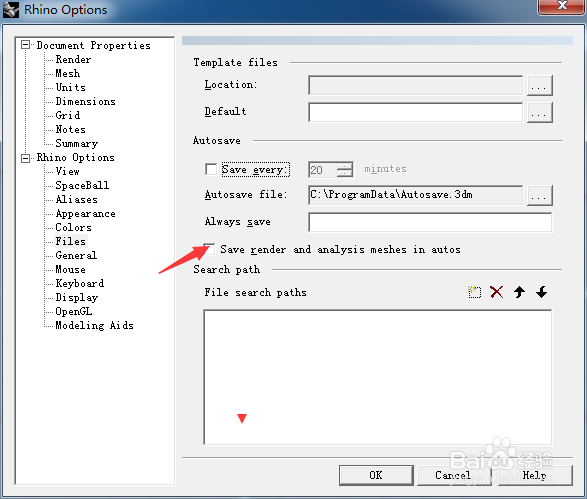Open the Appearance page
The image size is (587, 499).
(85, 214)
